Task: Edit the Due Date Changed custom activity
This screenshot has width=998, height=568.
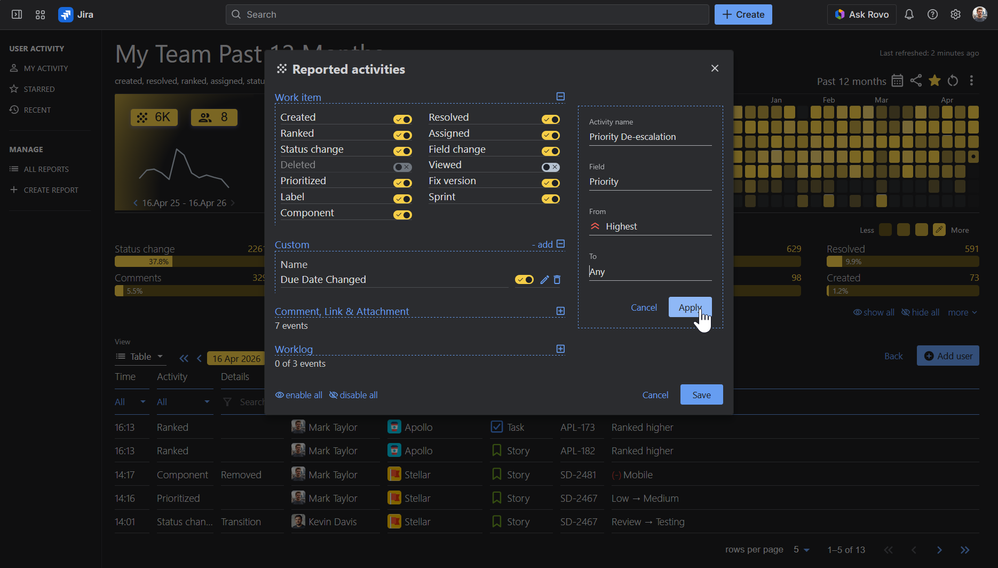Action: 544,280
